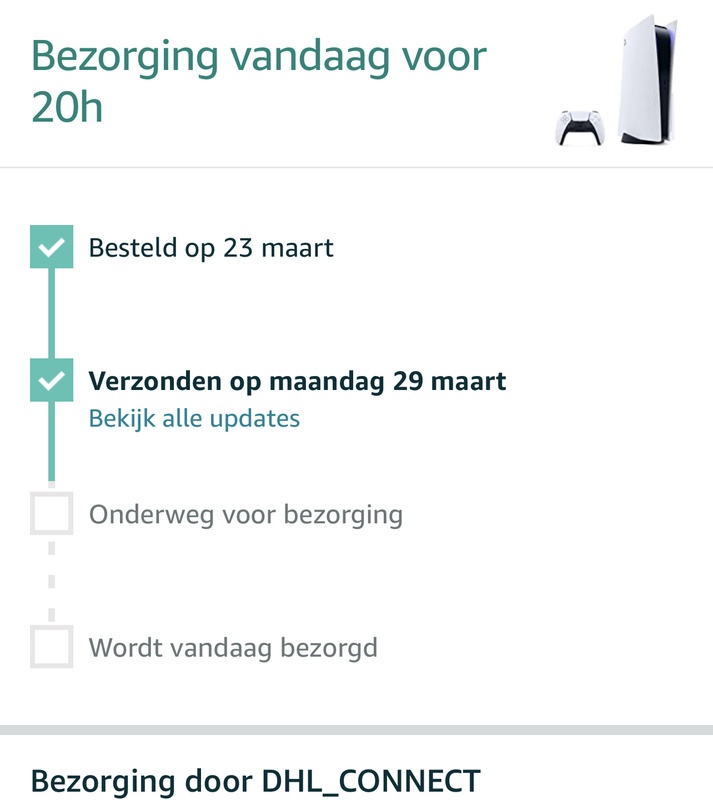Select the Verzonden op maandag 29 maart label
713x800 pixels.
pos(297,381)
